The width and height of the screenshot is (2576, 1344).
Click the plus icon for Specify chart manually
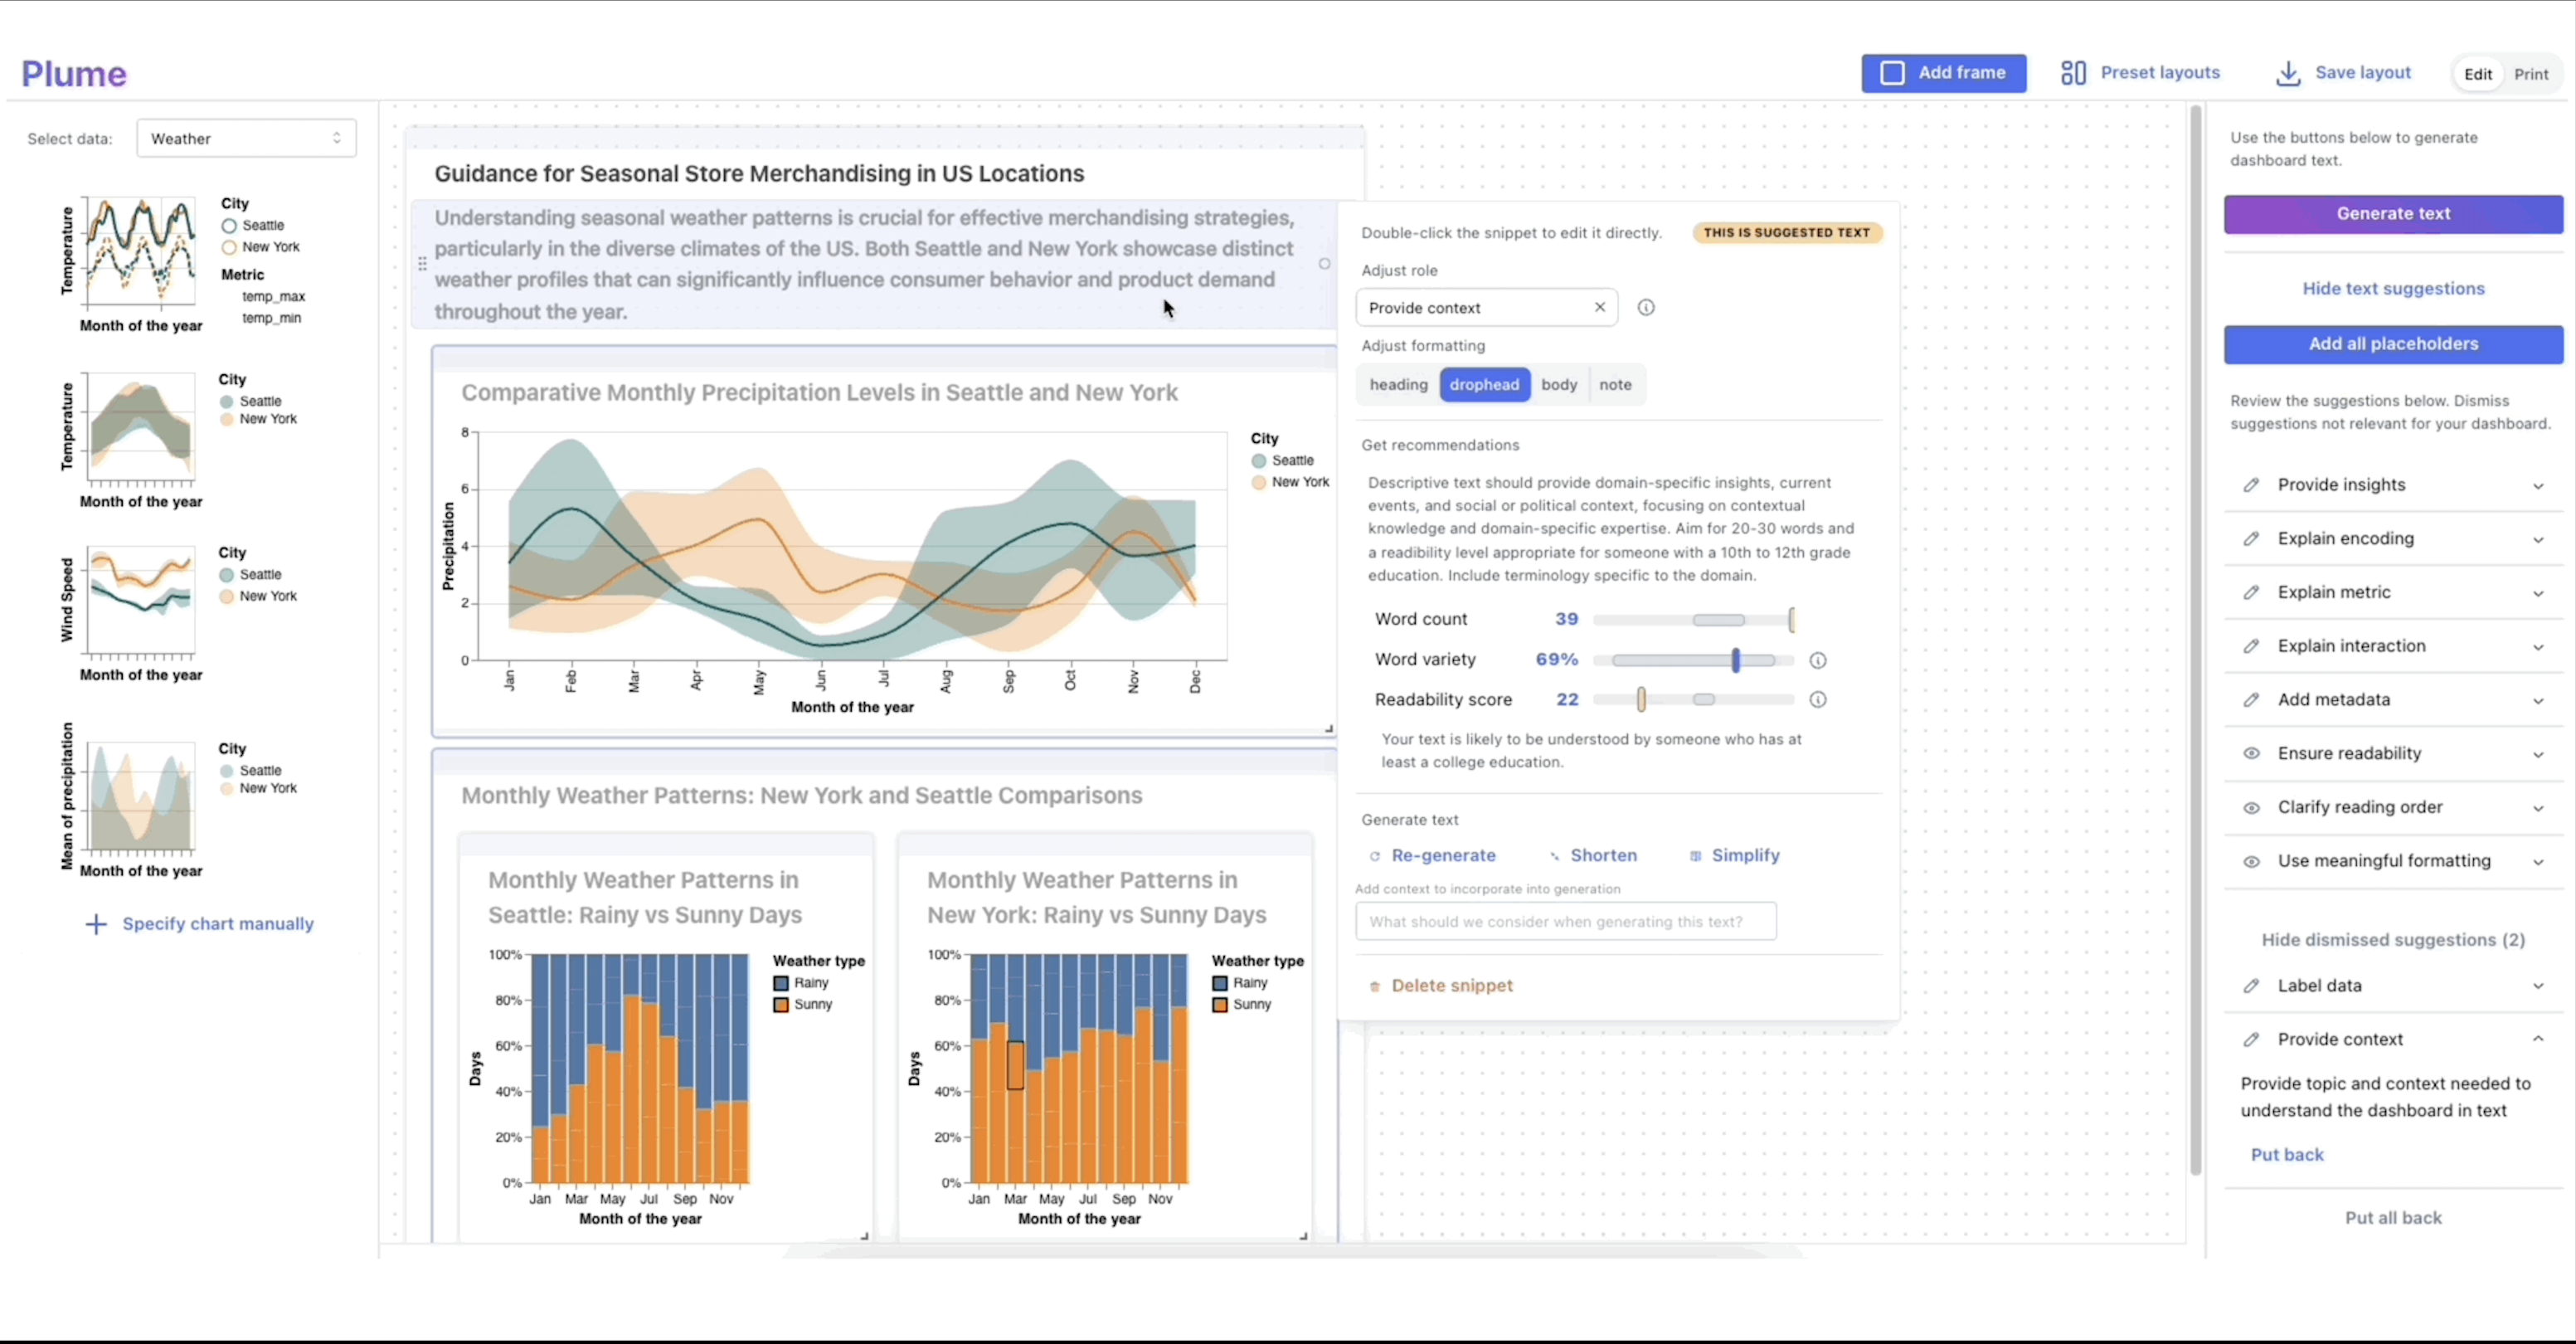(x=96, y=924)
